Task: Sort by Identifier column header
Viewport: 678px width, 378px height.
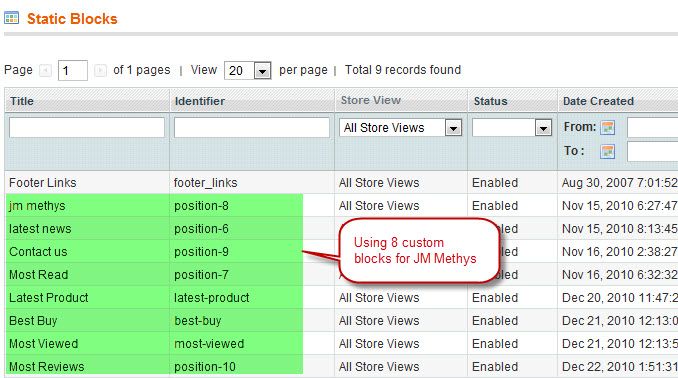Action: coord(200,101)
